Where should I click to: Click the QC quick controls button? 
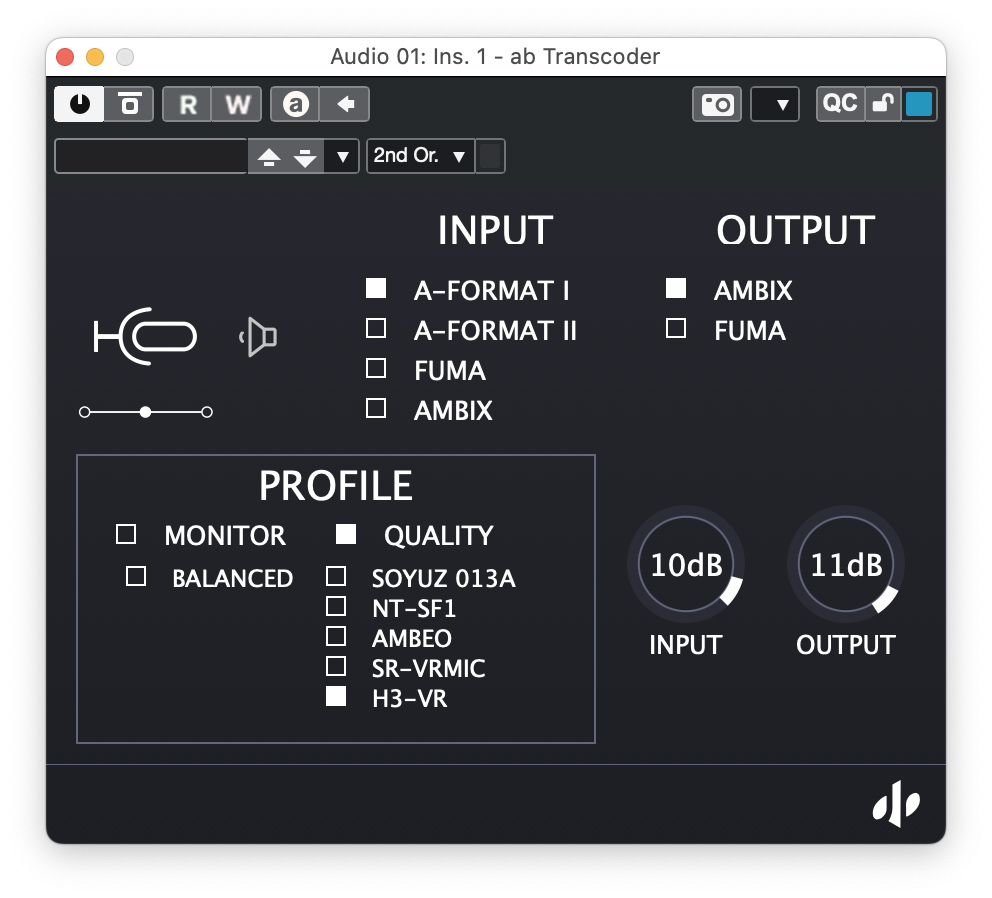(840, 104)
